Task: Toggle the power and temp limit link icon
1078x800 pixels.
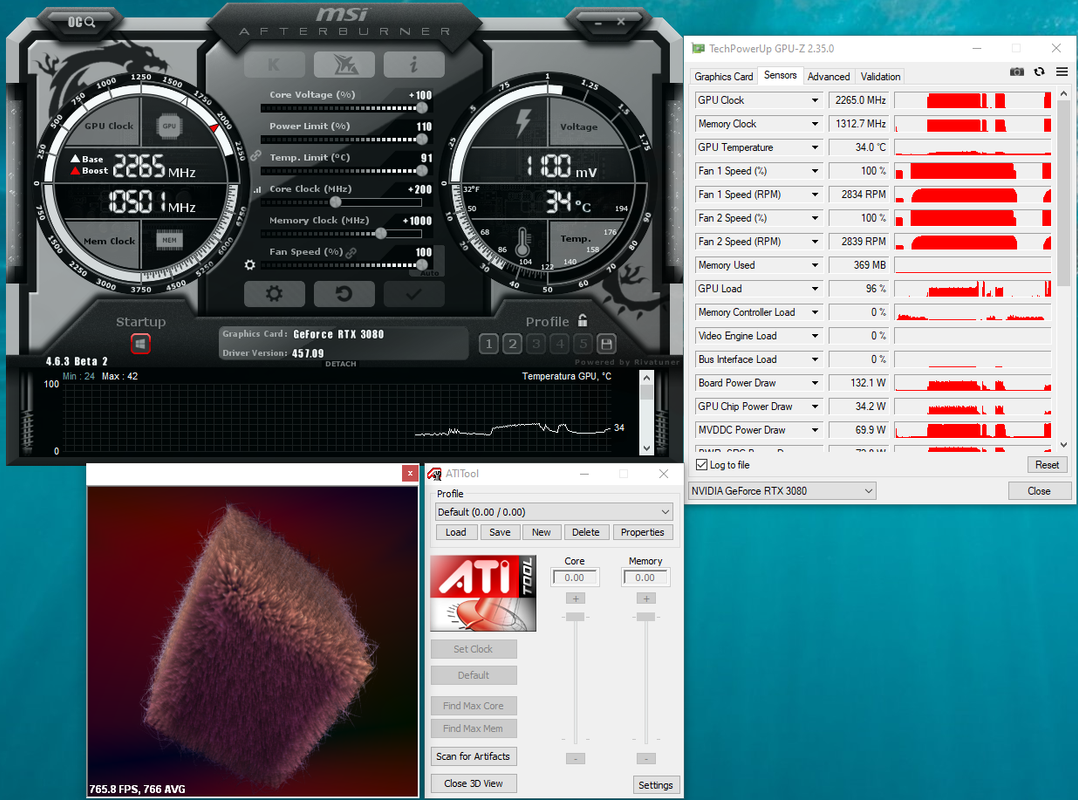Action: [x=255, y=156]
